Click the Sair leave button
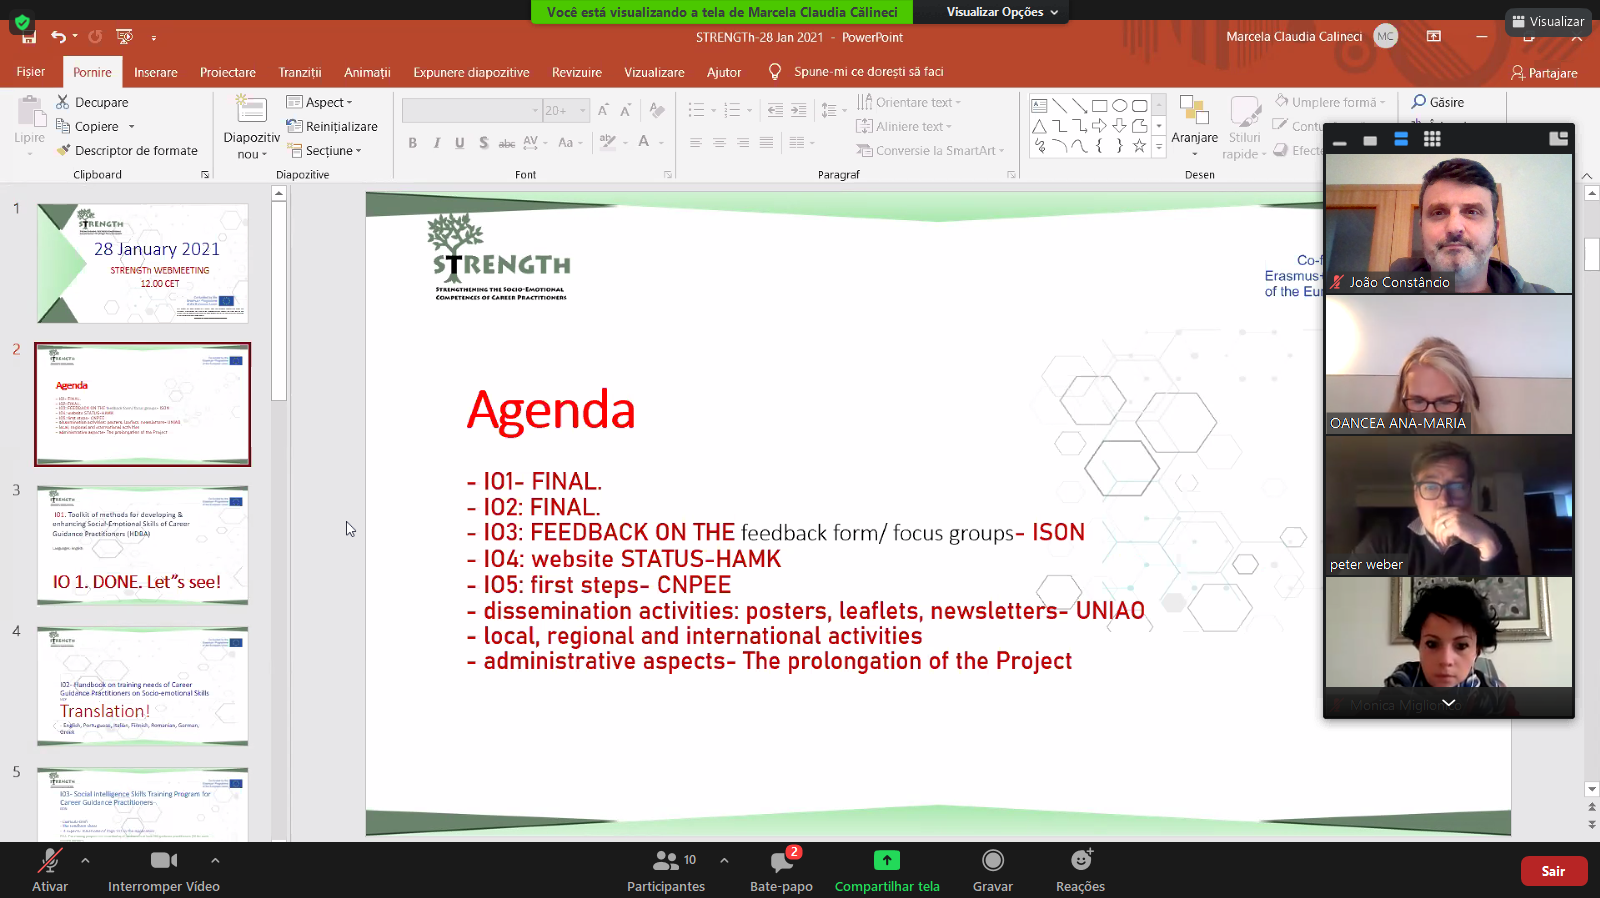This screenshot has height=898, width=1600. [1553, 871]
